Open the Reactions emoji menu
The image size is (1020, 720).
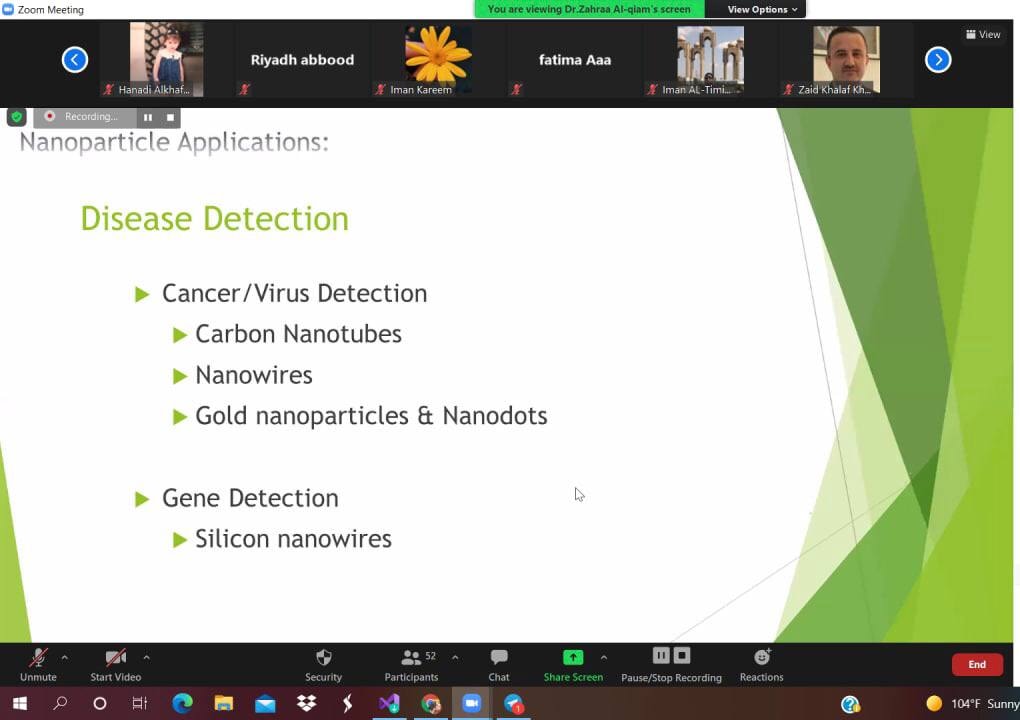(762, 663)
